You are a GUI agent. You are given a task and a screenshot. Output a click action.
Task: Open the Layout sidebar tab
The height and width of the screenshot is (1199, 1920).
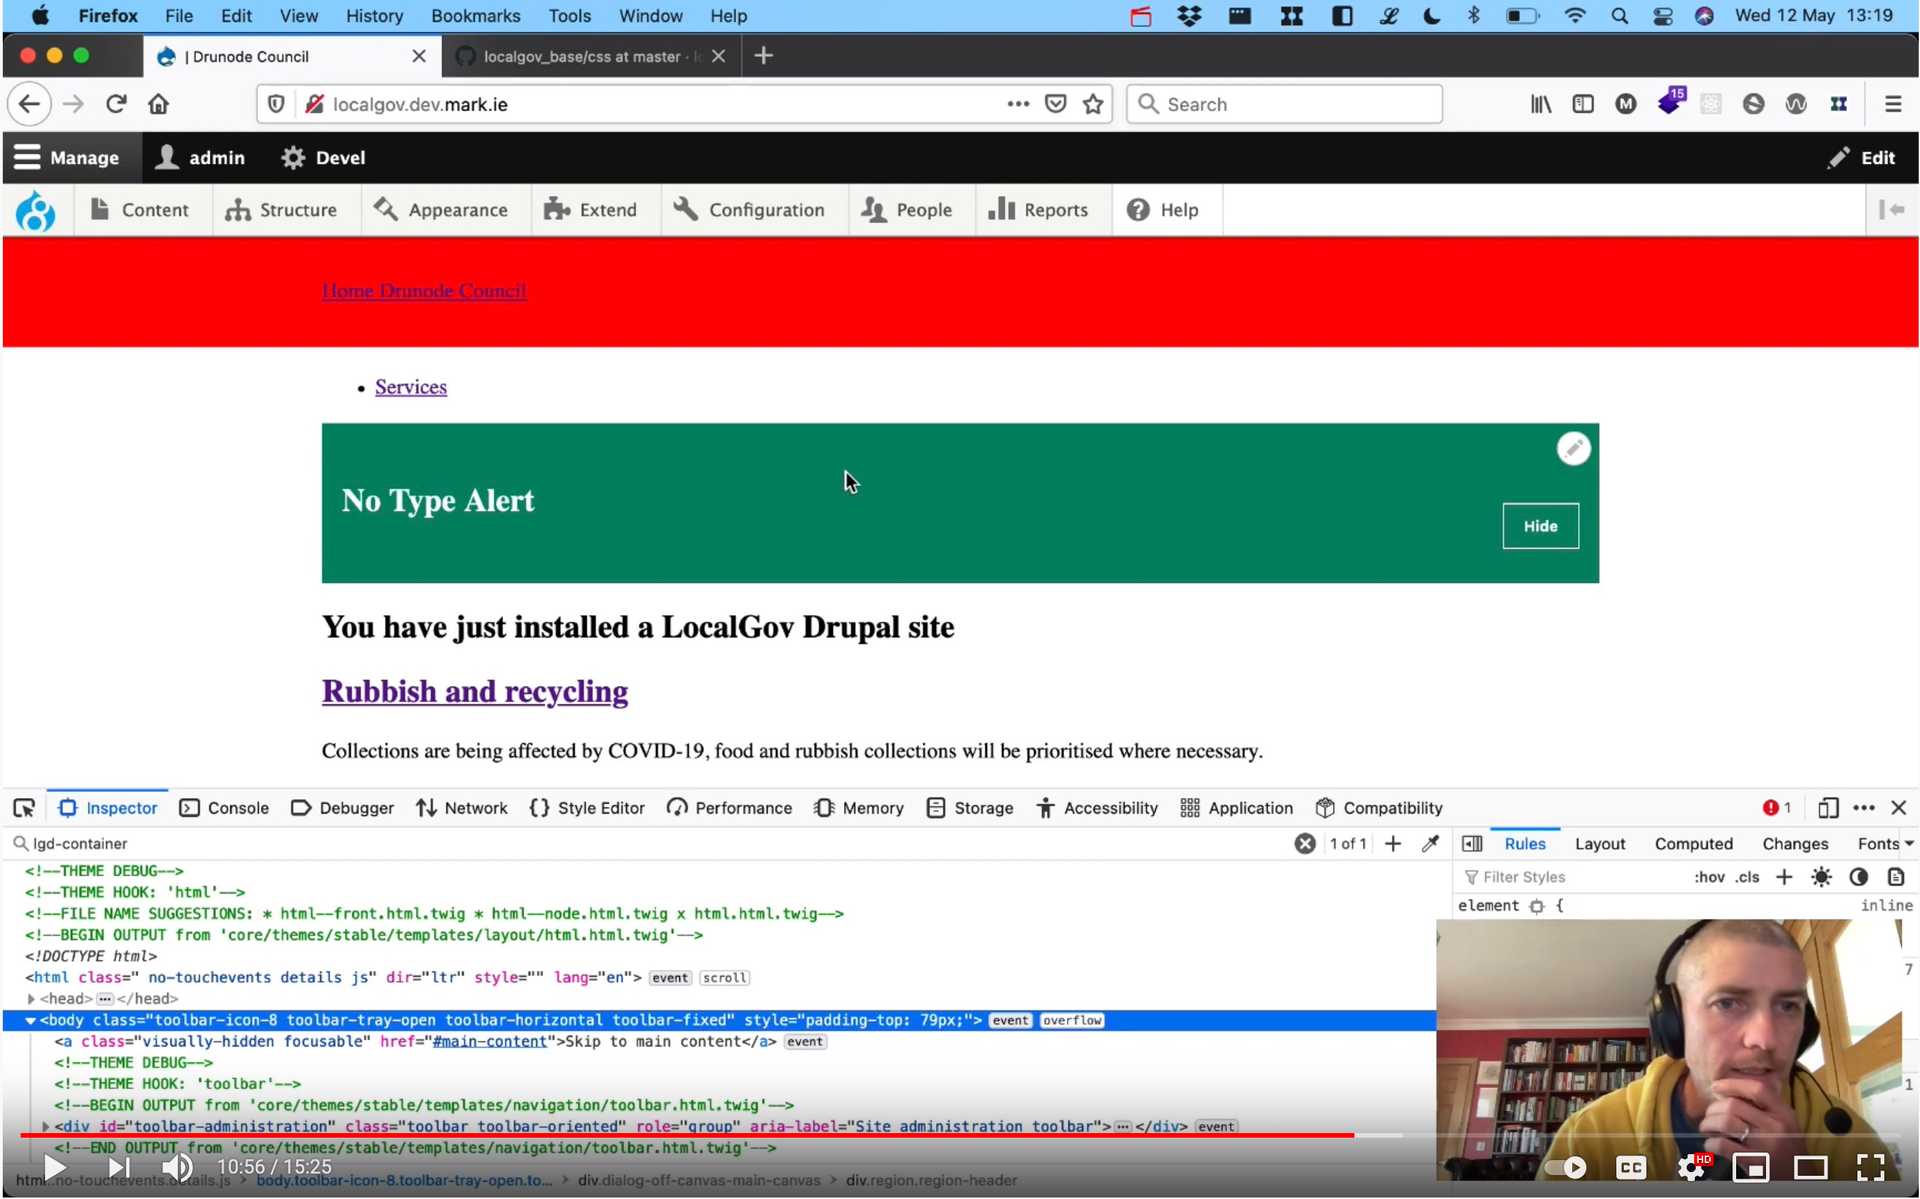click(x=1600, y=844)
